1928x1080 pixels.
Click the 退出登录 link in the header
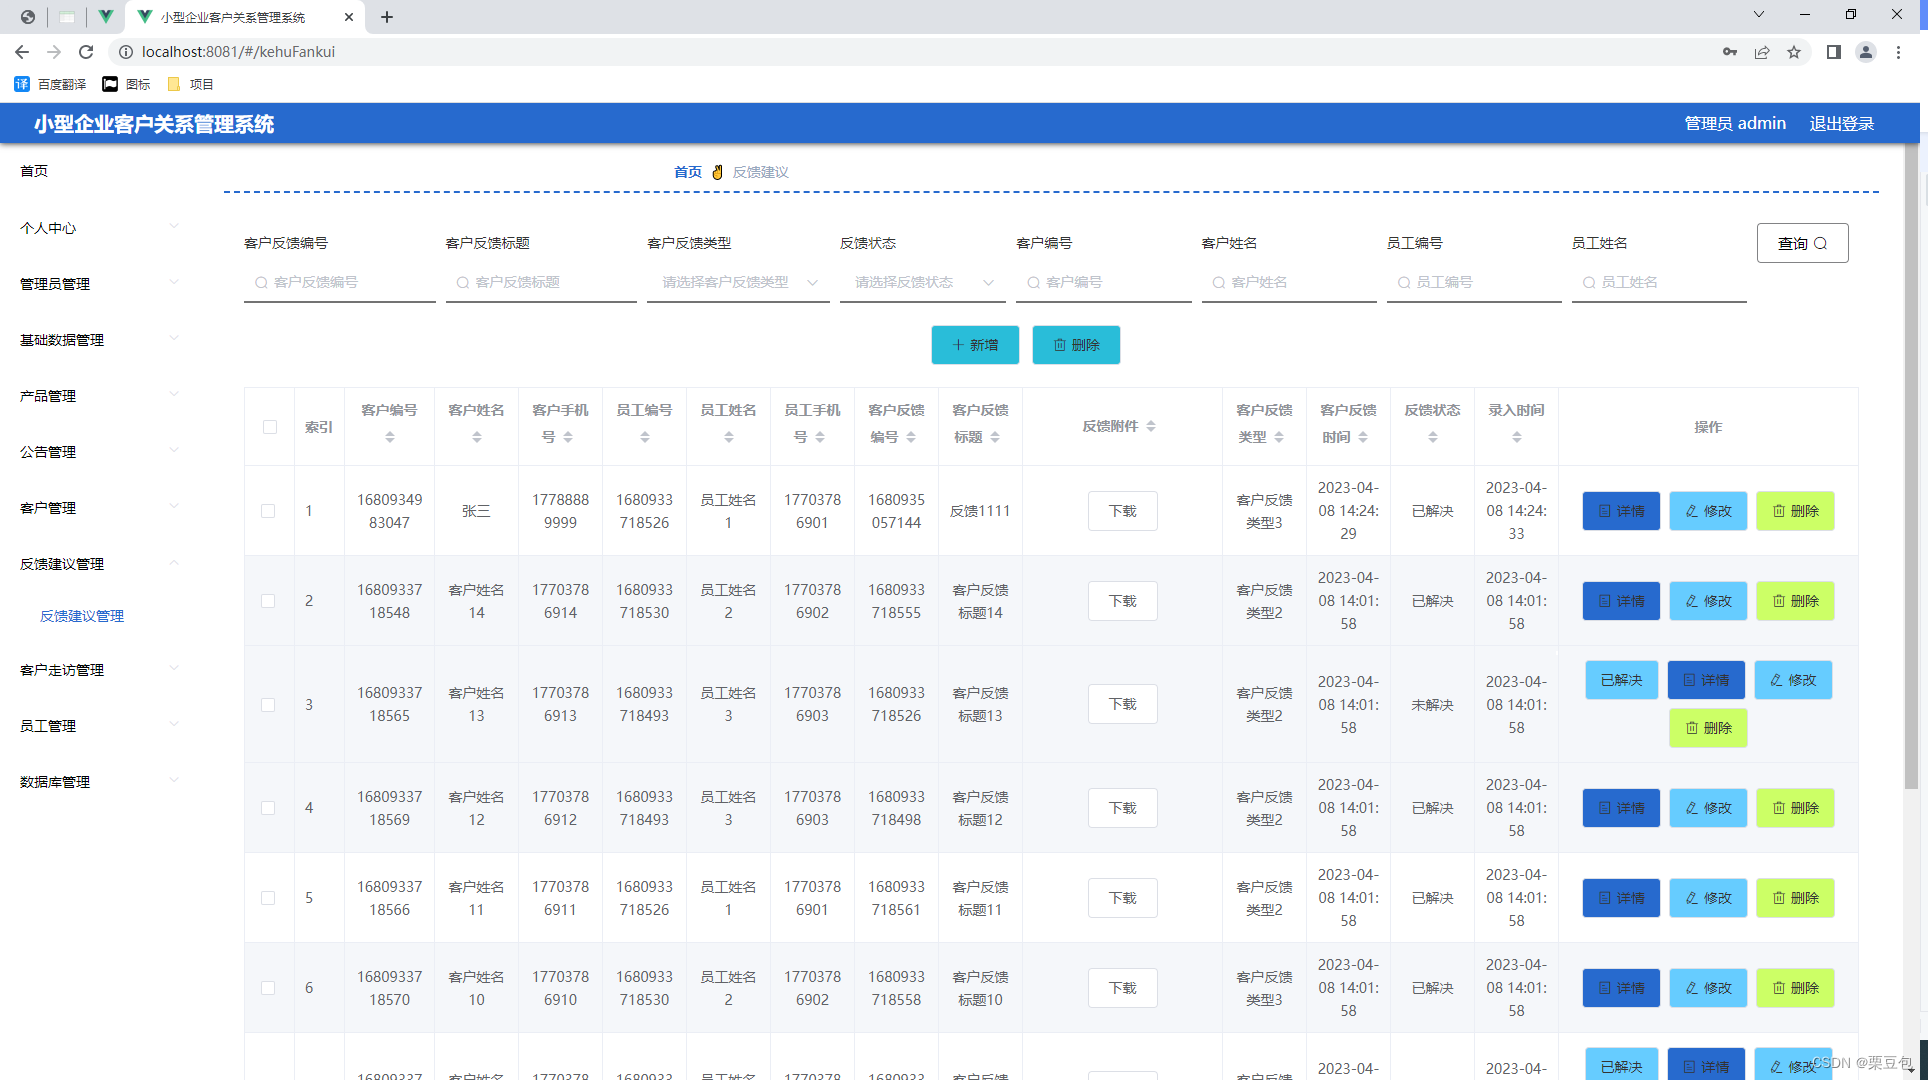(1842, 123)
